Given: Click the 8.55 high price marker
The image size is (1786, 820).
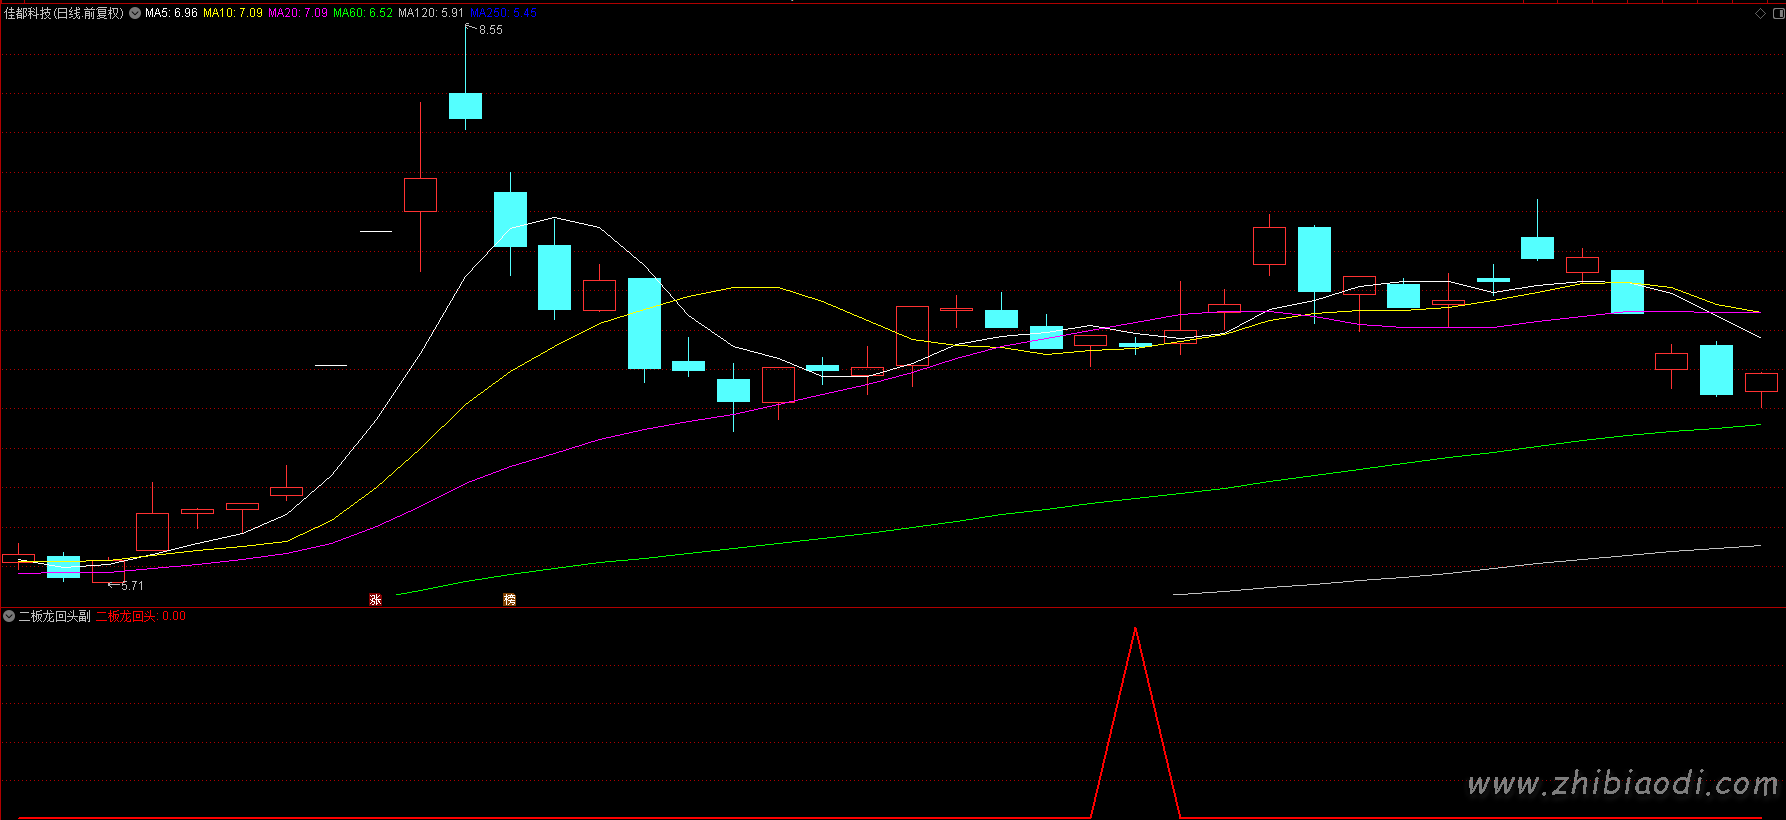Looking at the screenshot, I should coord(490,30).
